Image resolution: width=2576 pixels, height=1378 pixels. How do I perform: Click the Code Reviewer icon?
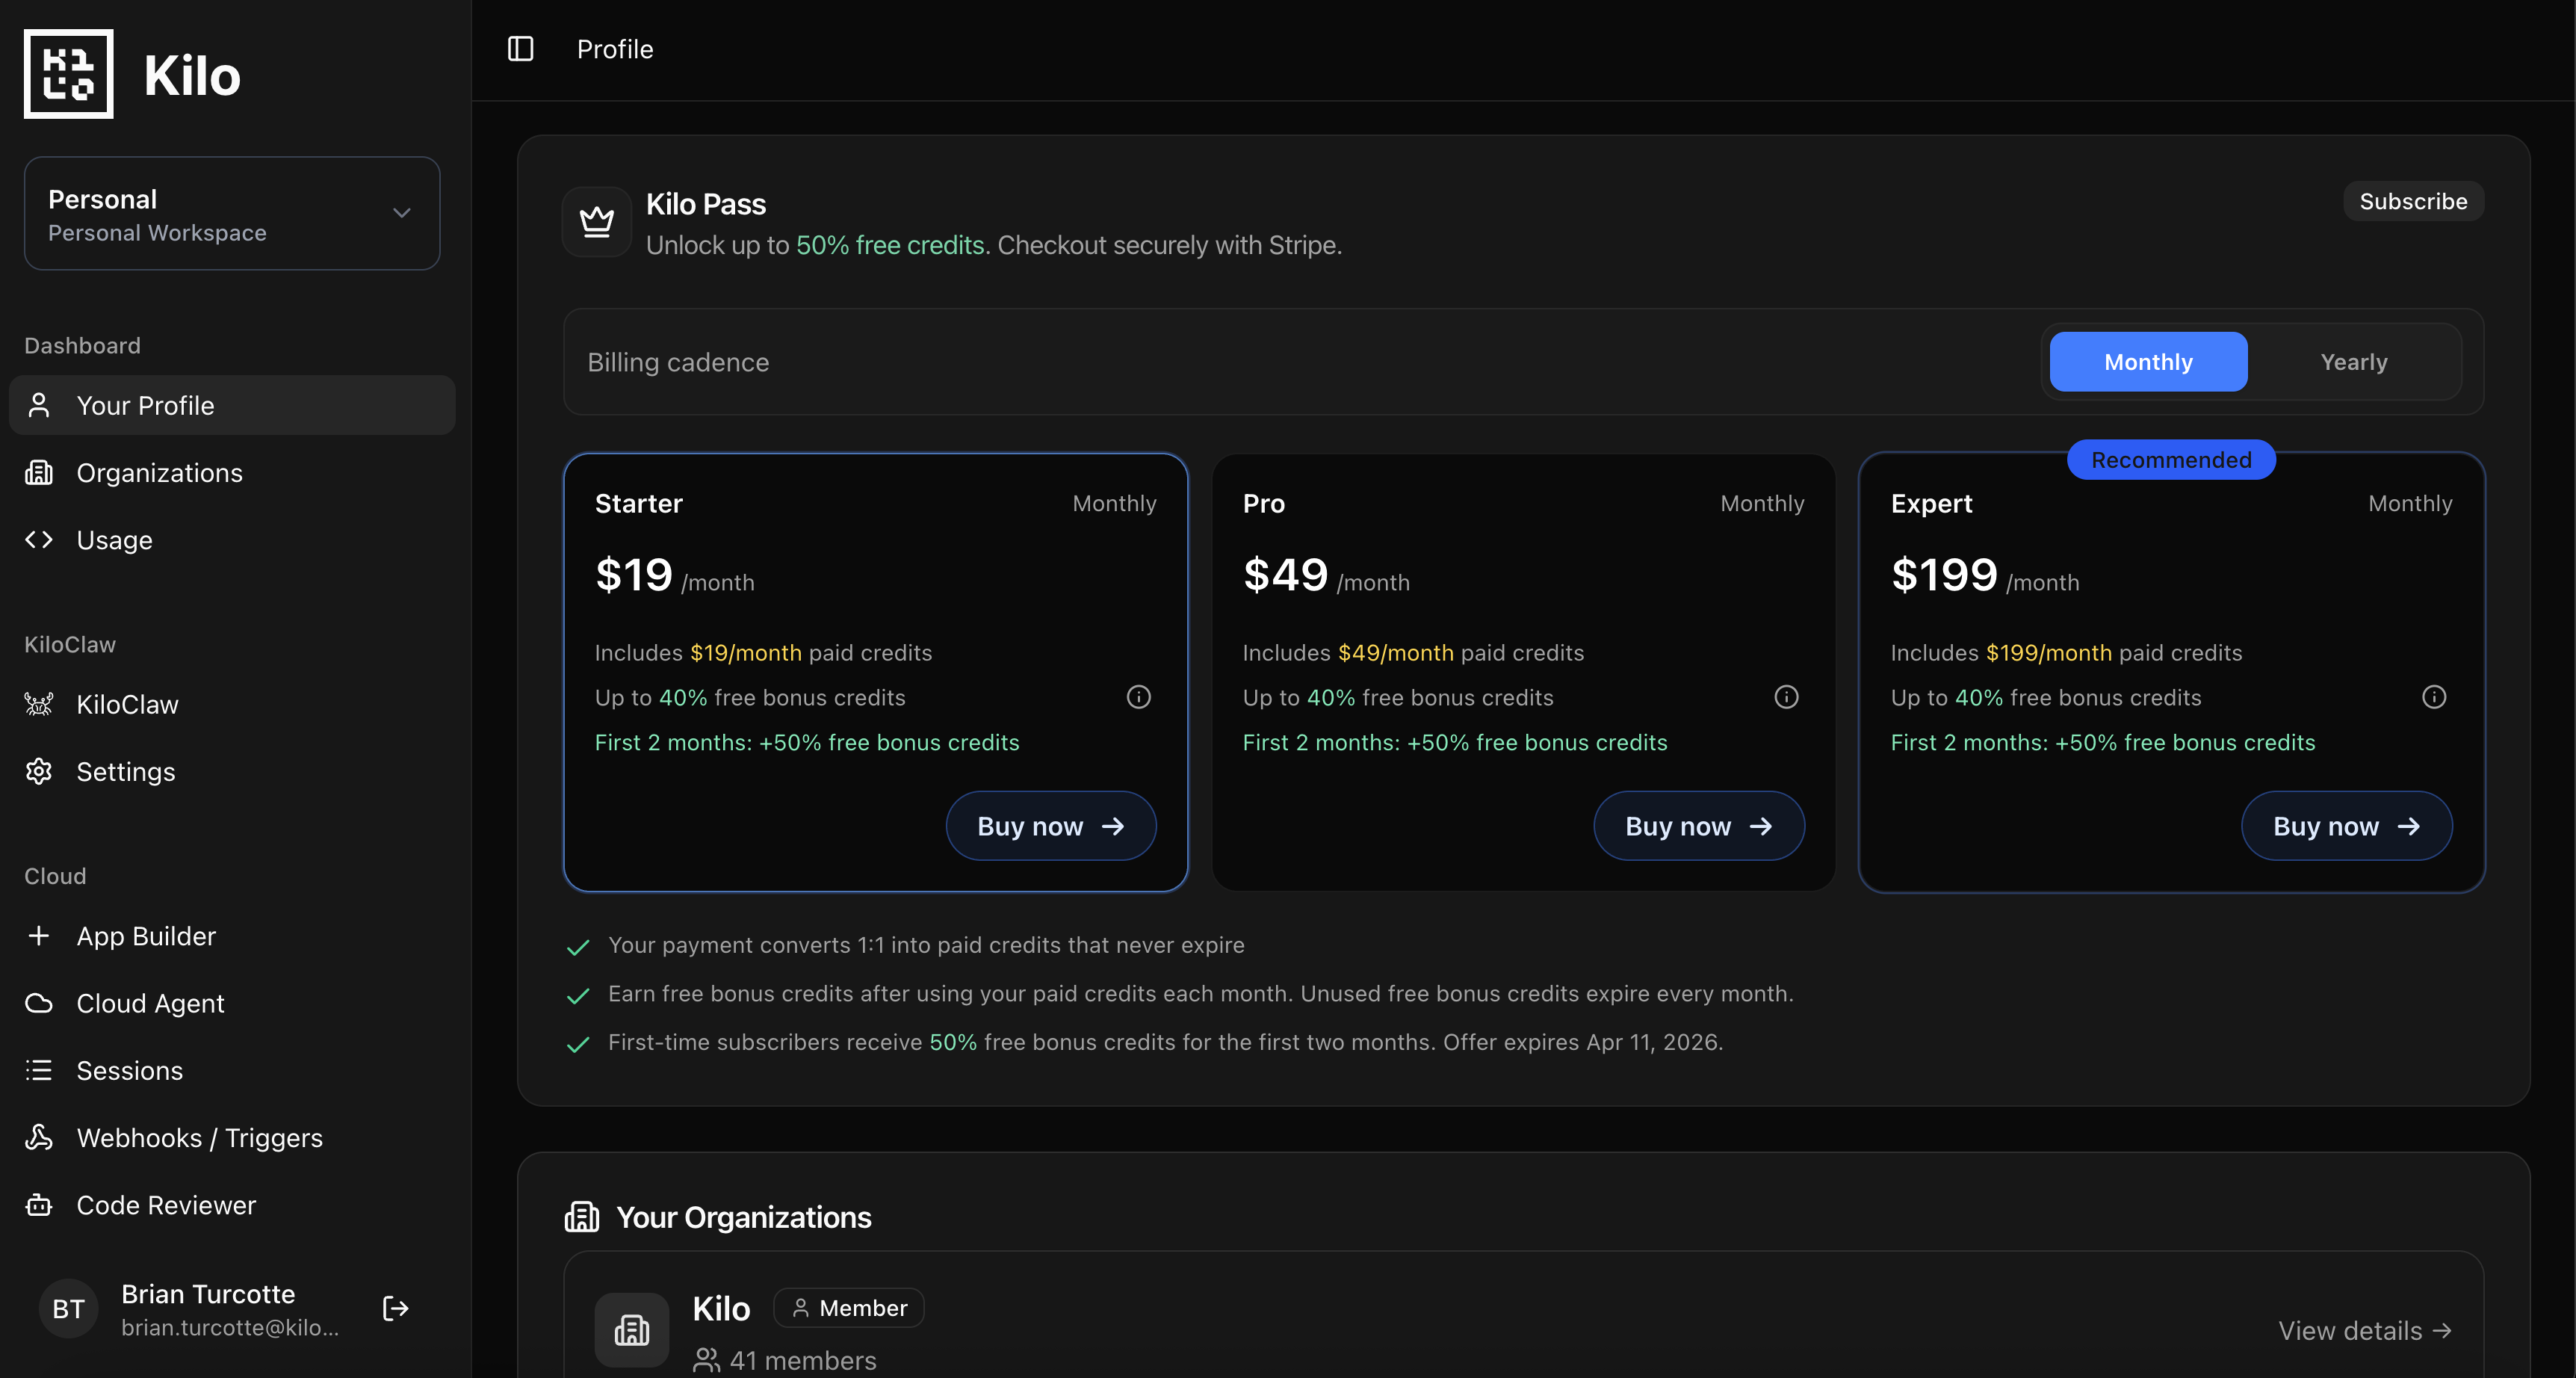[x=39, y=1205]
